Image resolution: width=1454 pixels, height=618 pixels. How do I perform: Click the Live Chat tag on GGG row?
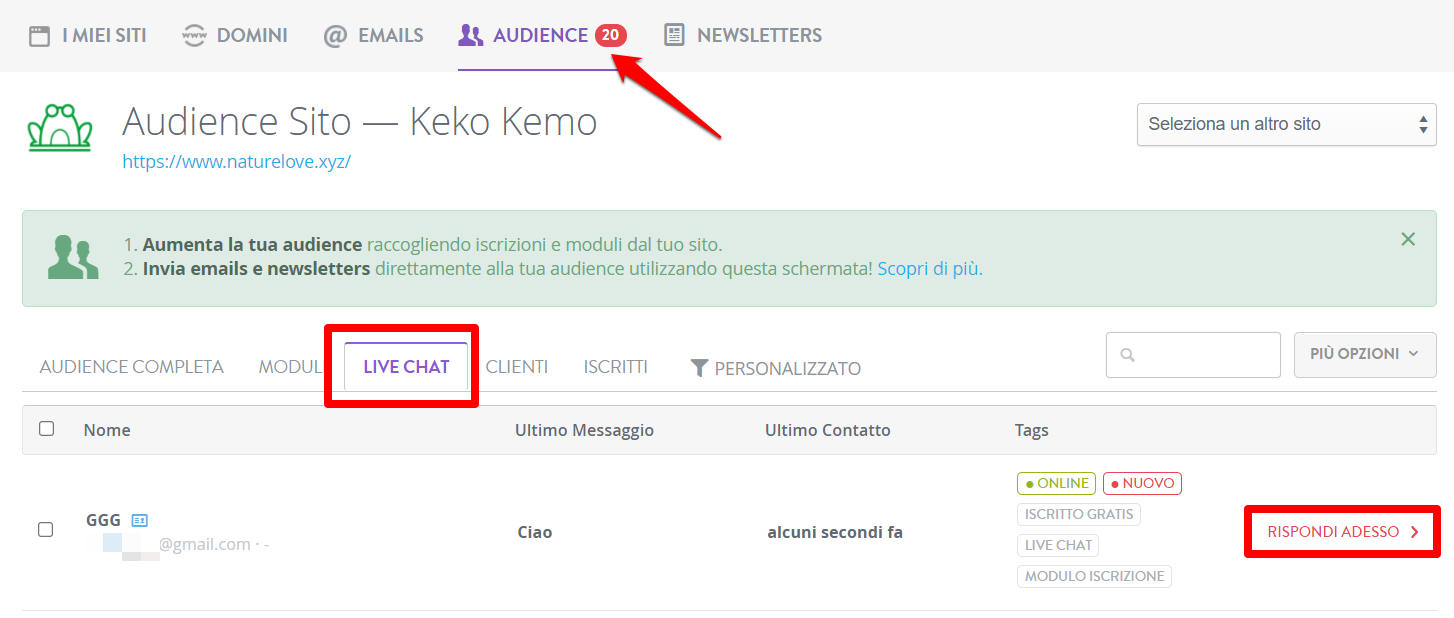point(1058,545)
